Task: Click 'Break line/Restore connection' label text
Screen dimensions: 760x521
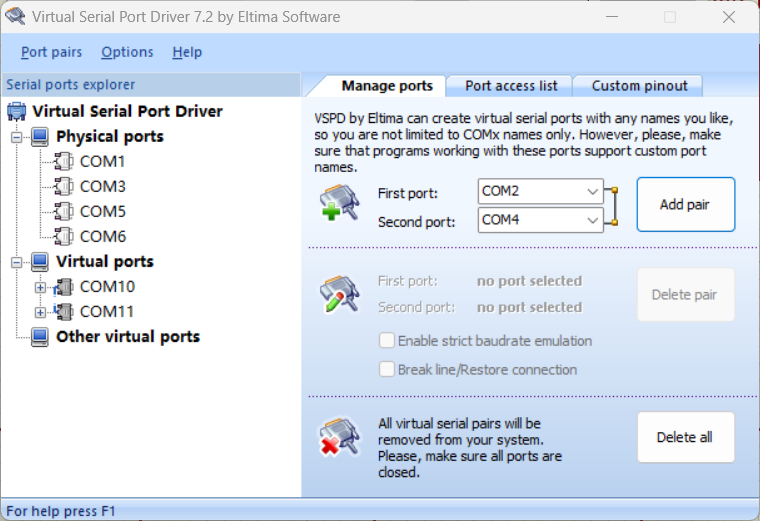Action: [x=487, y=370]
